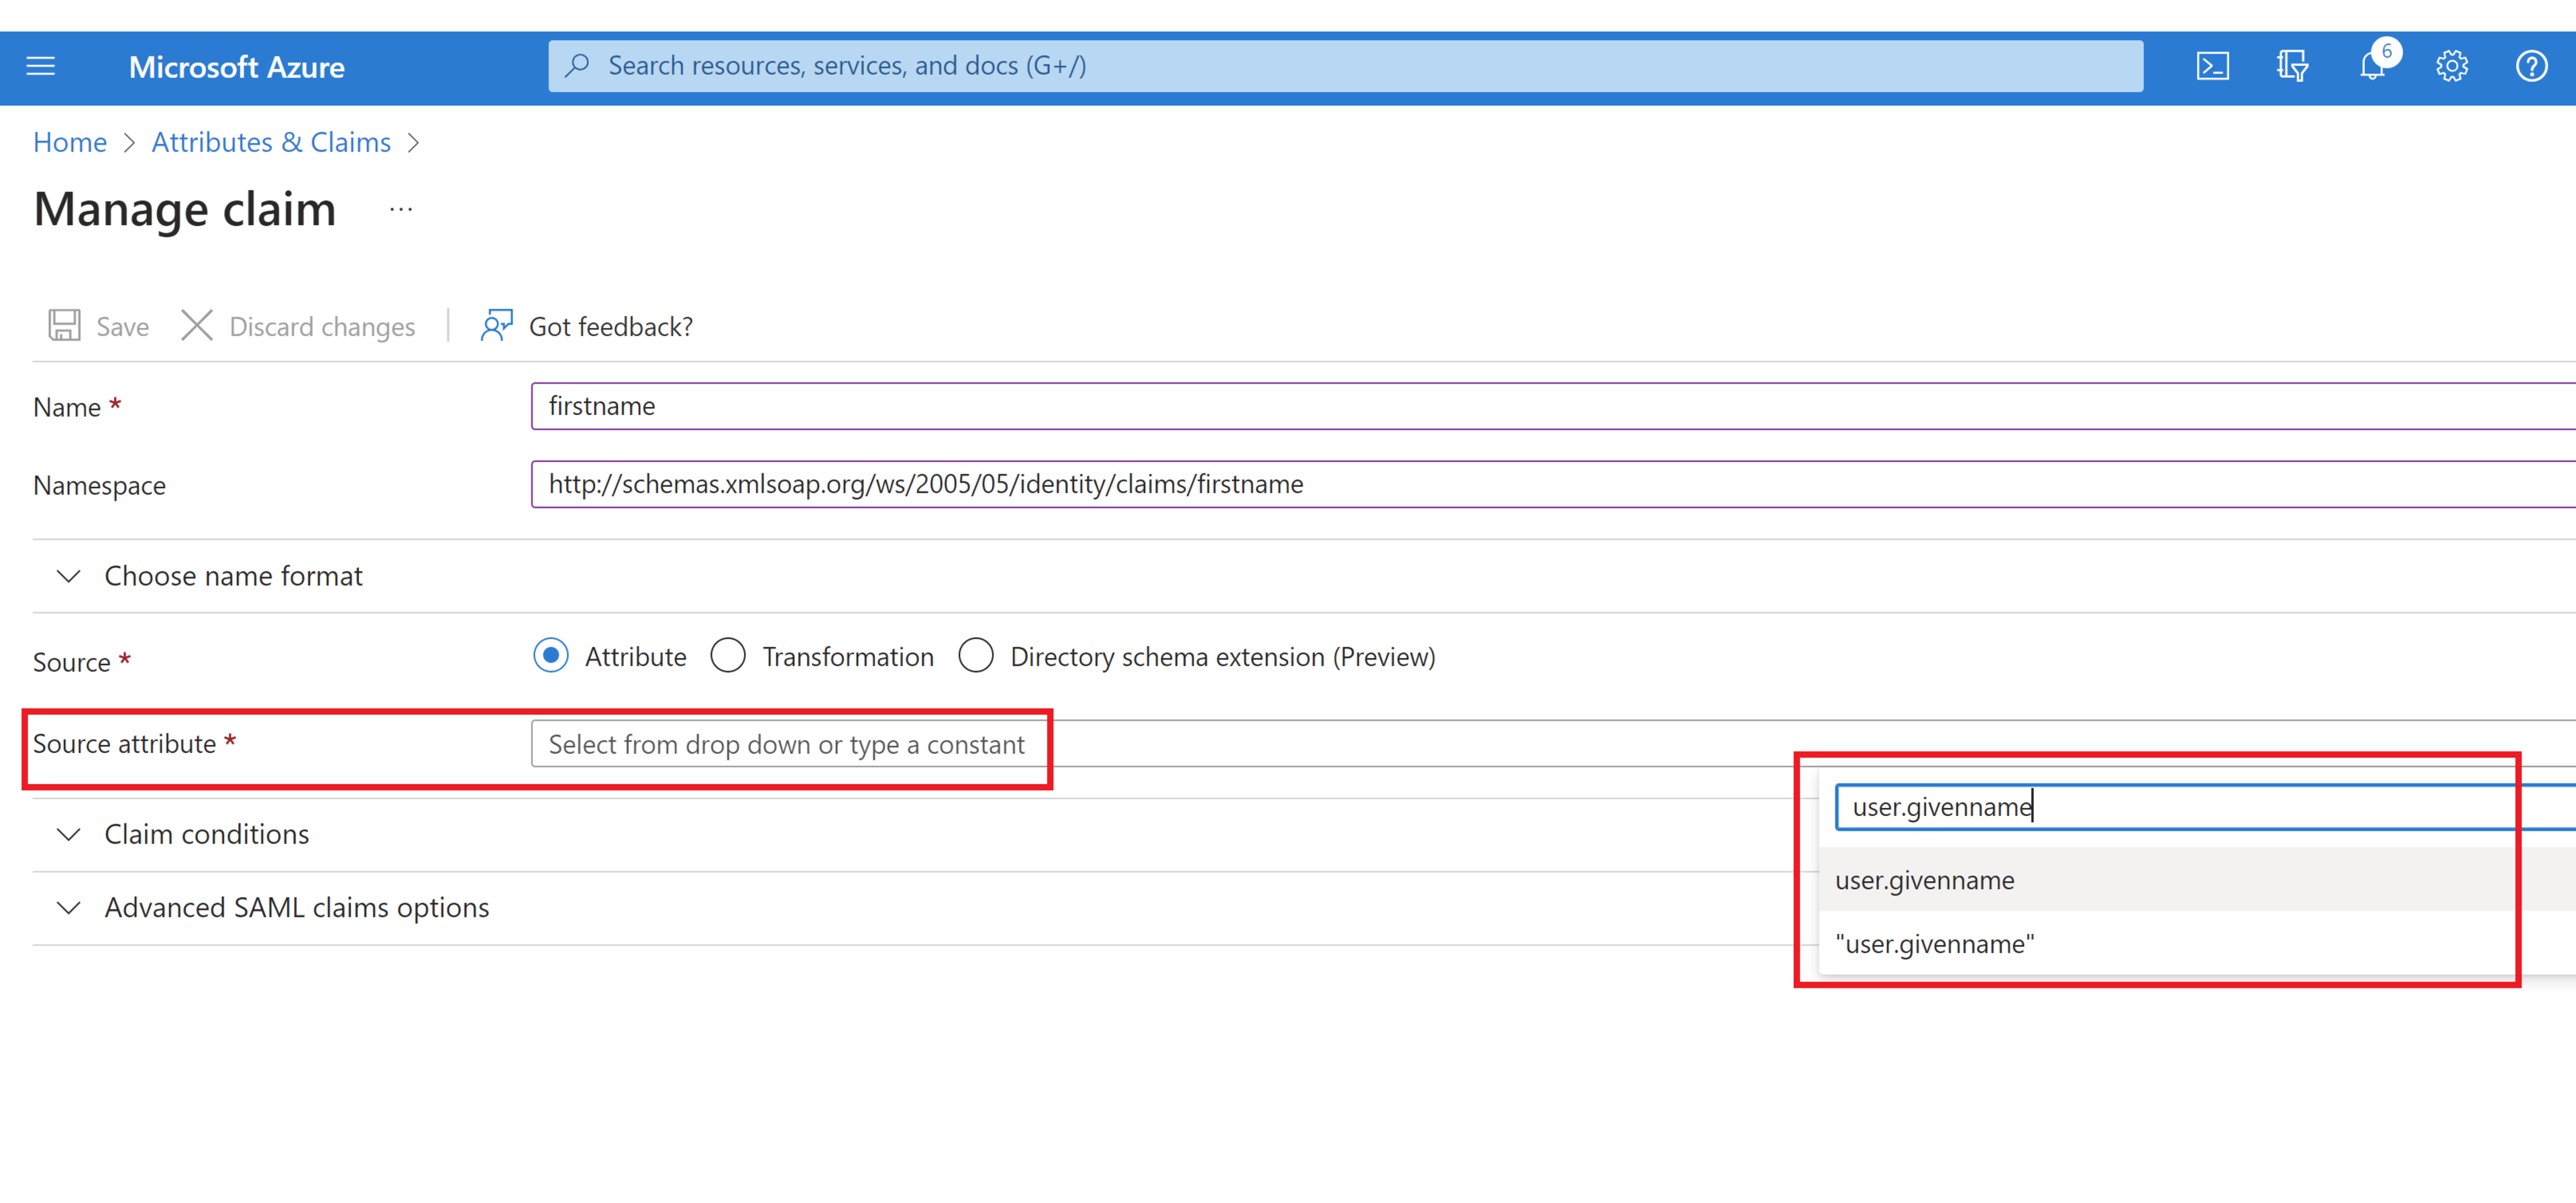Select user.givenname from the suggestion dropdown

pyautogui.click(x=1924, y=881)
